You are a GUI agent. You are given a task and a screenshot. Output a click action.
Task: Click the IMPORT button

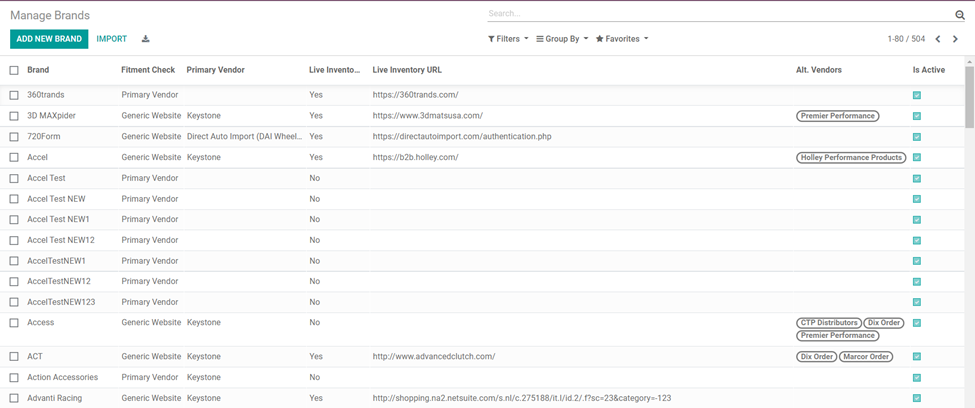tap(112, 39)
